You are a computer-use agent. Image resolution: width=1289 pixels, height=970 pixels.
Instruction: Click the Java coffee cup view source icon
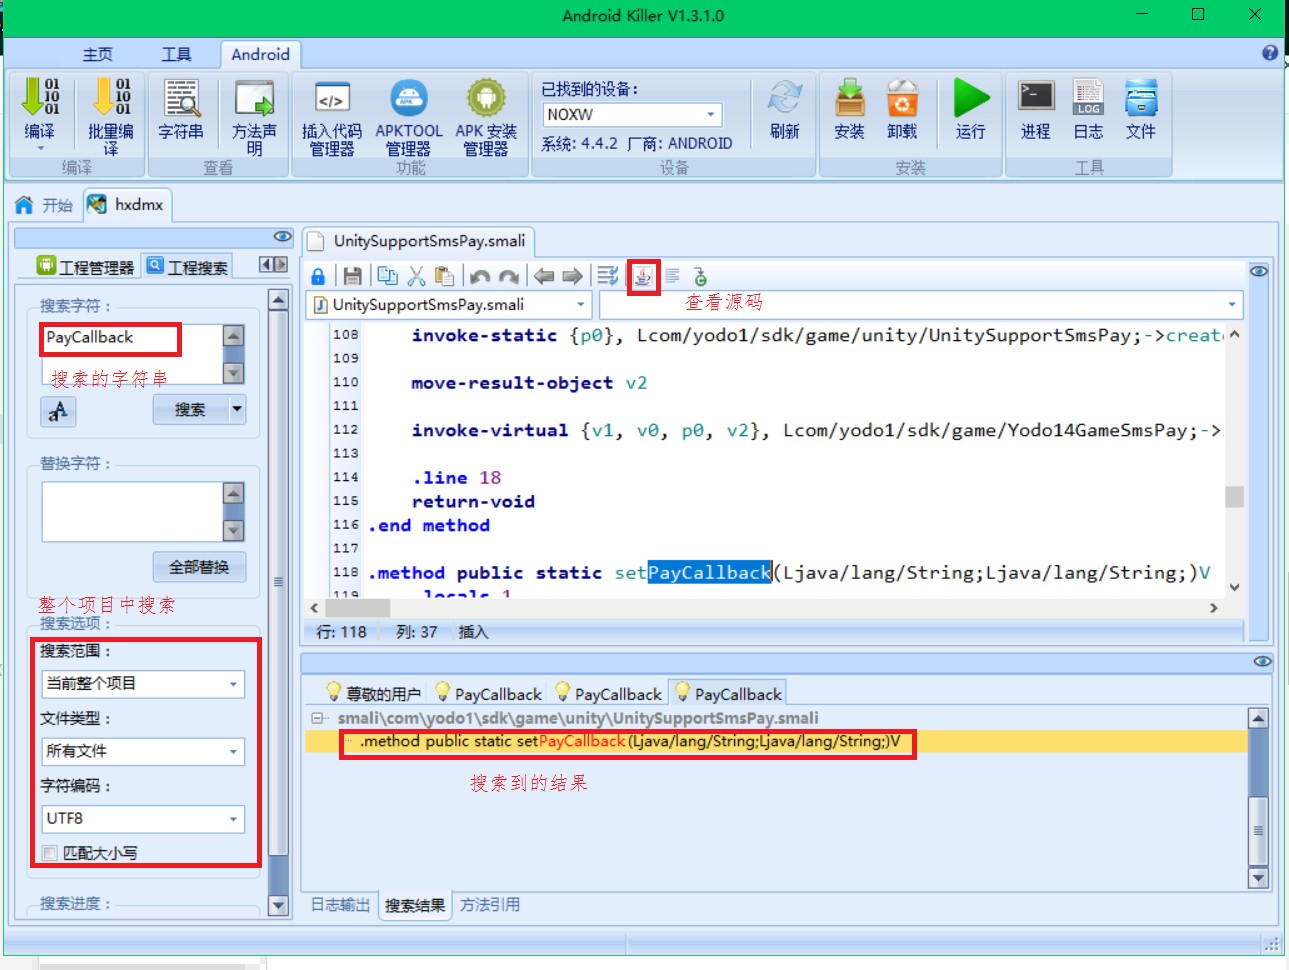[643, 277]
